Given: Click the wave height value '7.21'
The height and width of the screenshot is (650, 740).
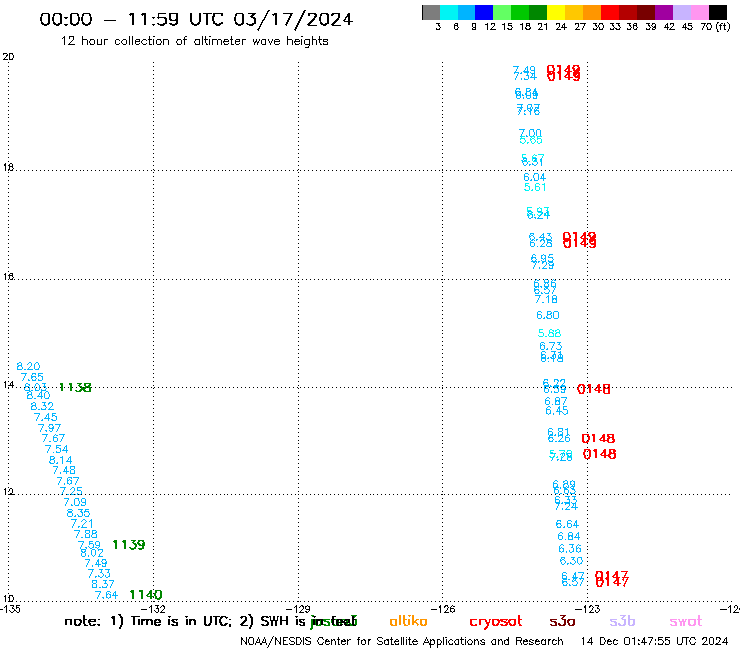Looking at the screenshot, I should click(82, 524).
